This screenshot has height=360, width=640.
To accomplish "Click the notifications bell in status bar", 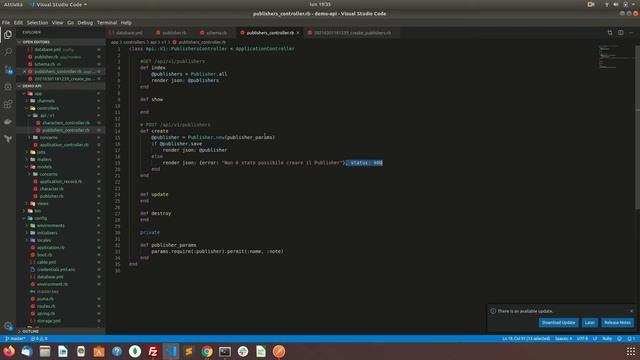I will (x=631, y=339).
